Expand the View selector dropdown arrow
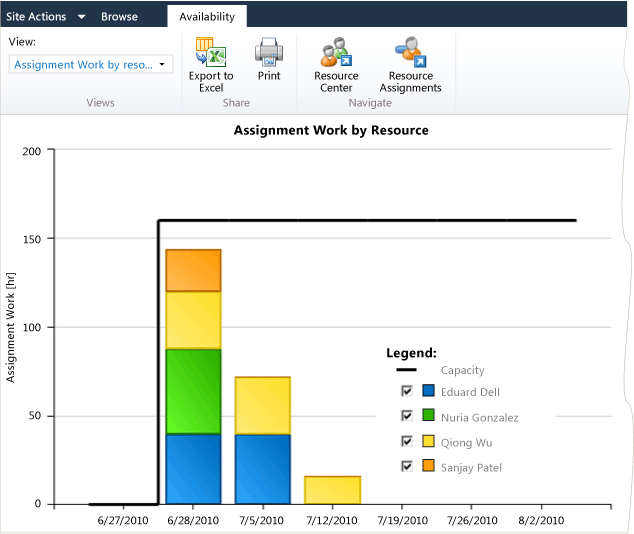 pyautogui.click(x=162, y=64)
